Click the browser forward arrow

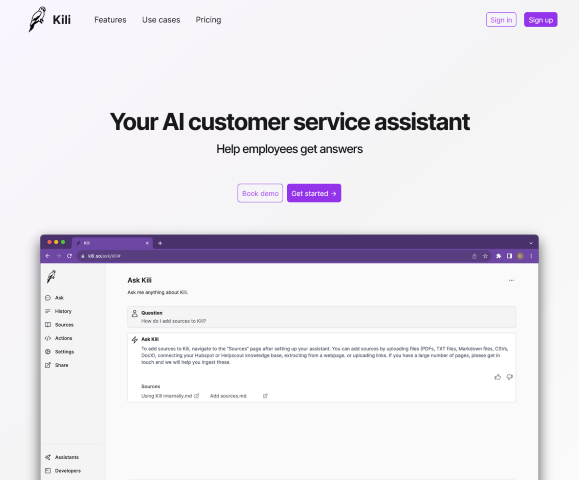[58, 256]
